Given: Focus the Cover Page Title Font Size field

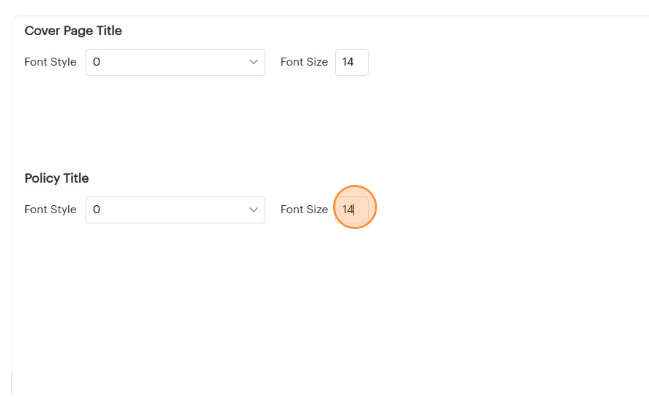Looking at the screenshot, I should coord(352,62).
